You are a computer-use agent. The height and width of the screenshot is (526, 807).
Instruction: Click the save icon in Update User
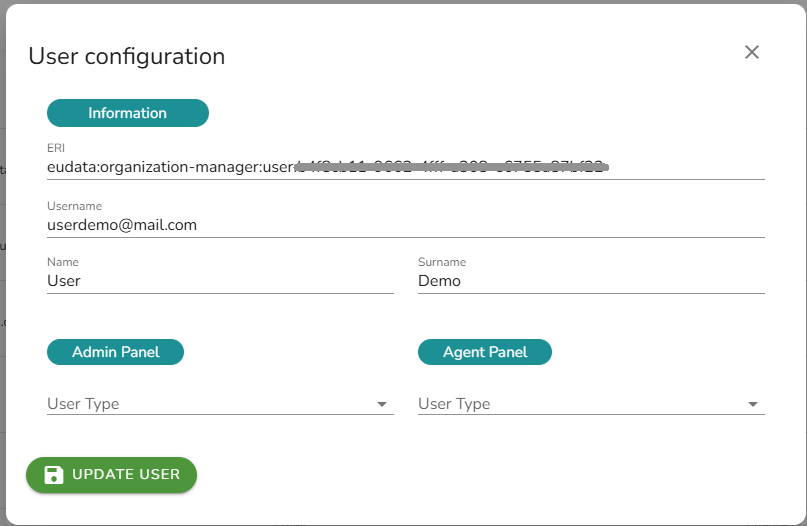pos(54,475)
